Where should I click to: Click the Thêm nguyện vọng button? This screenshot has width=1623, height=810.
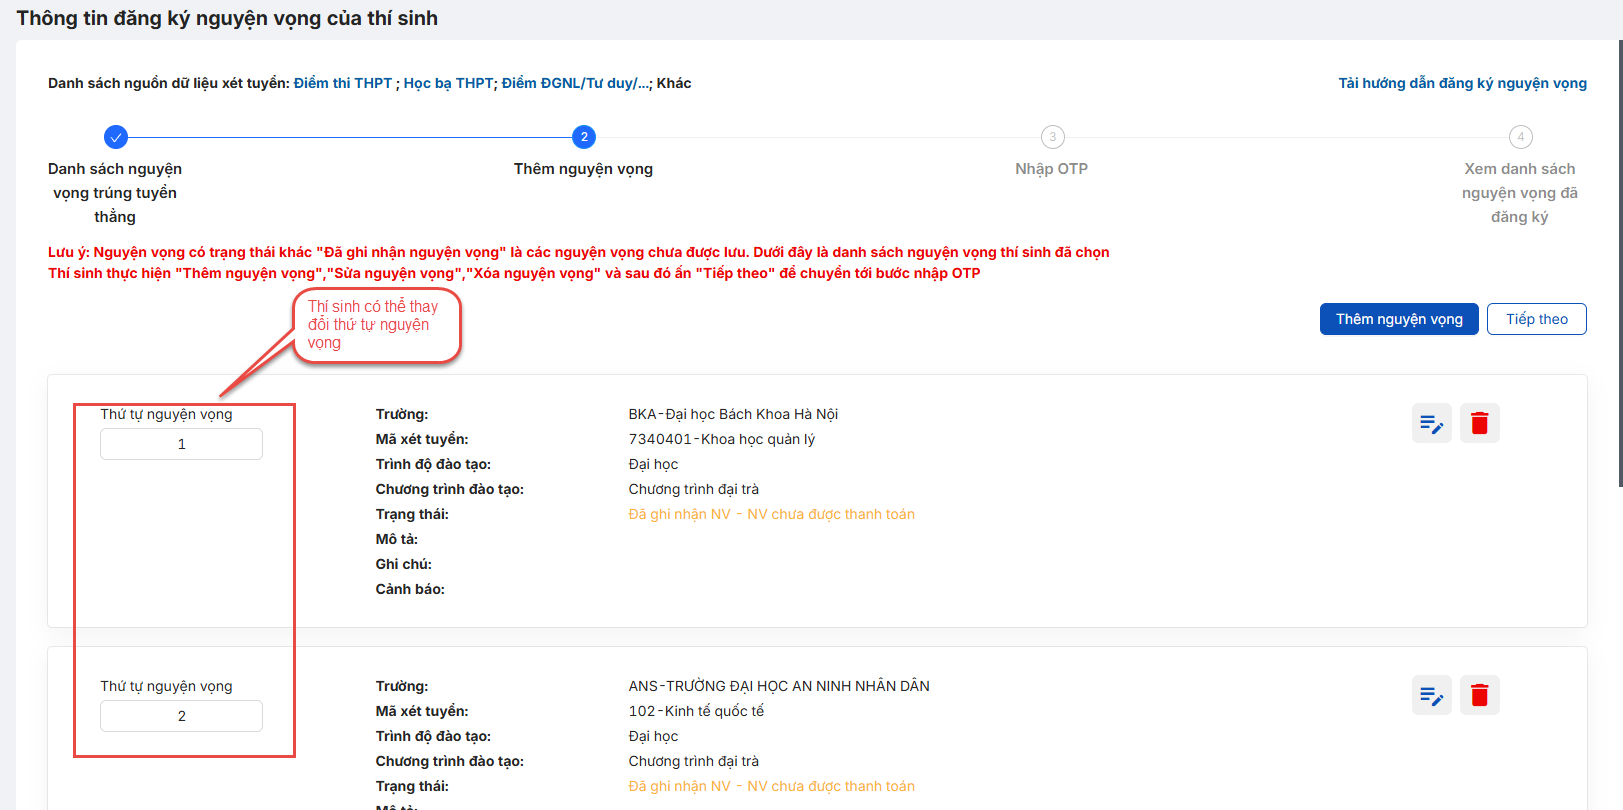(1399, 319)
